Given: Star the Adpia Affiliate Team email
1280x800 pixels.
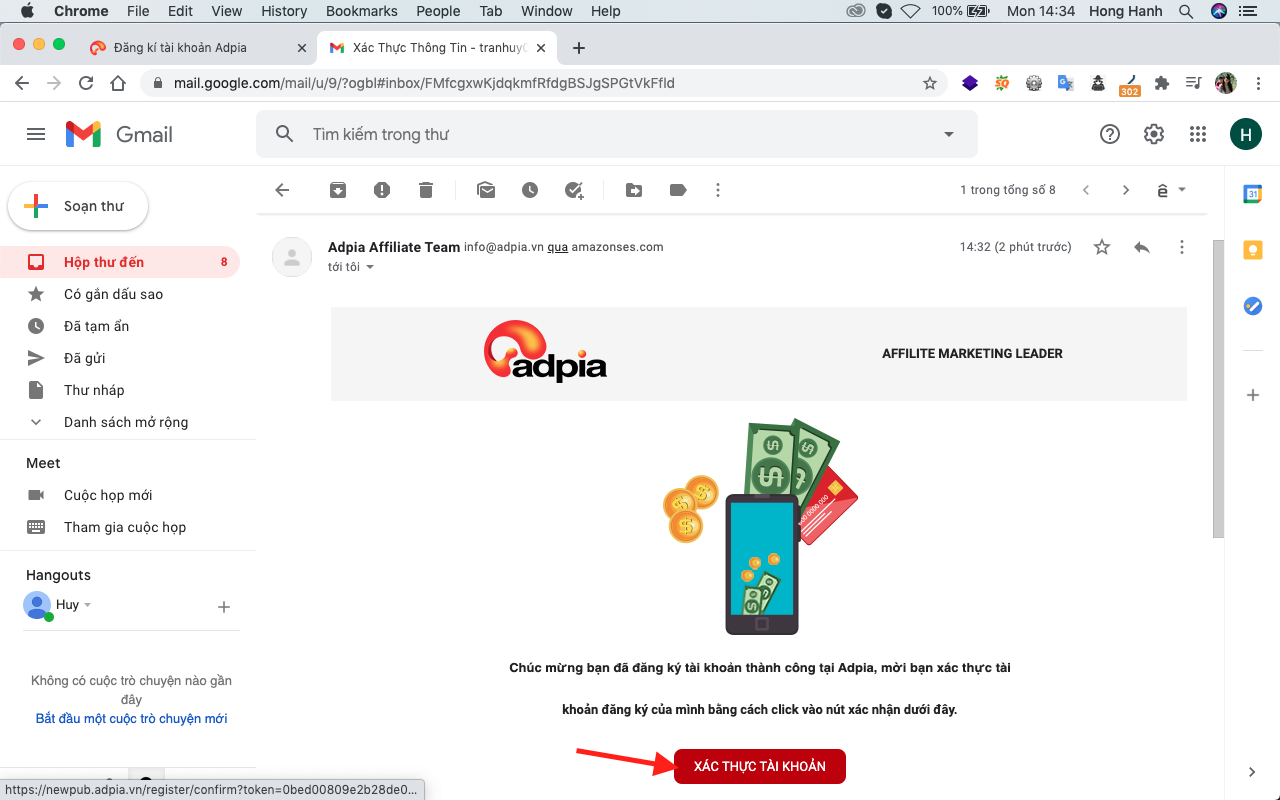Looking at the screenshot, I should tap(1101, 247).
